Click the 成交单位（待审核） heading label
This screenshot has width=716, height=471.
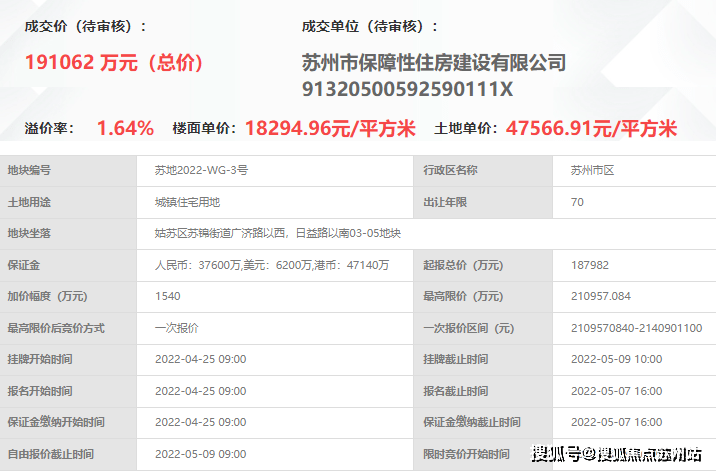tap(369, 26)
